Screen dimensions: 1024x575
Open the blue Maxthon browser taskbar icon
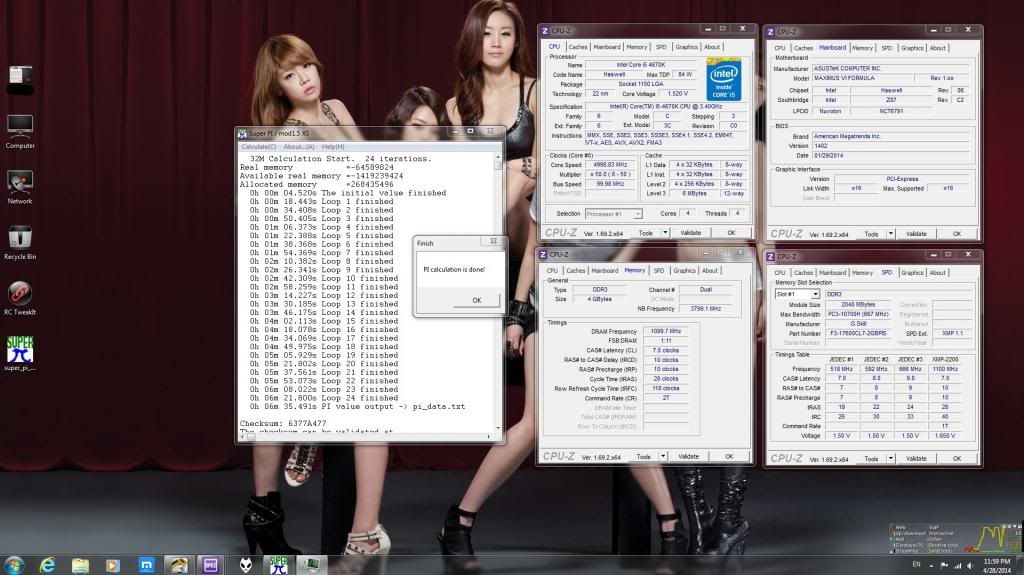click(146, 565)
